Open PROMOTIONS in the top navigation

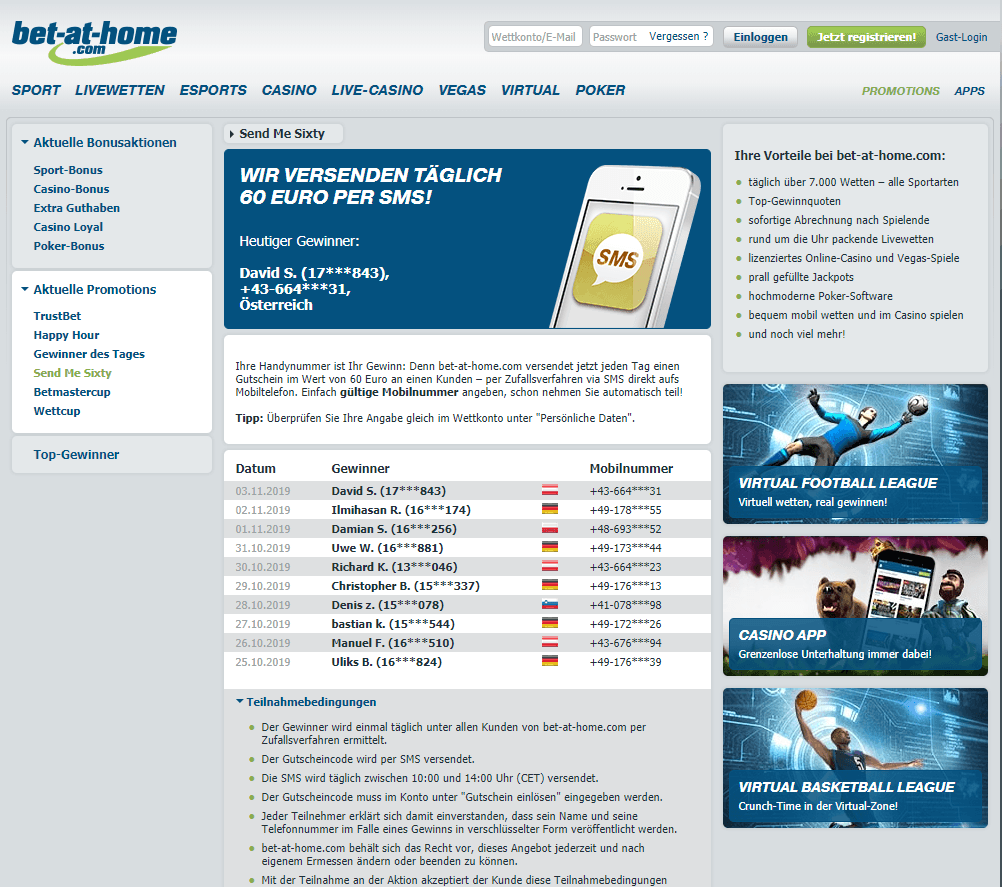click(x=900, y=91)
